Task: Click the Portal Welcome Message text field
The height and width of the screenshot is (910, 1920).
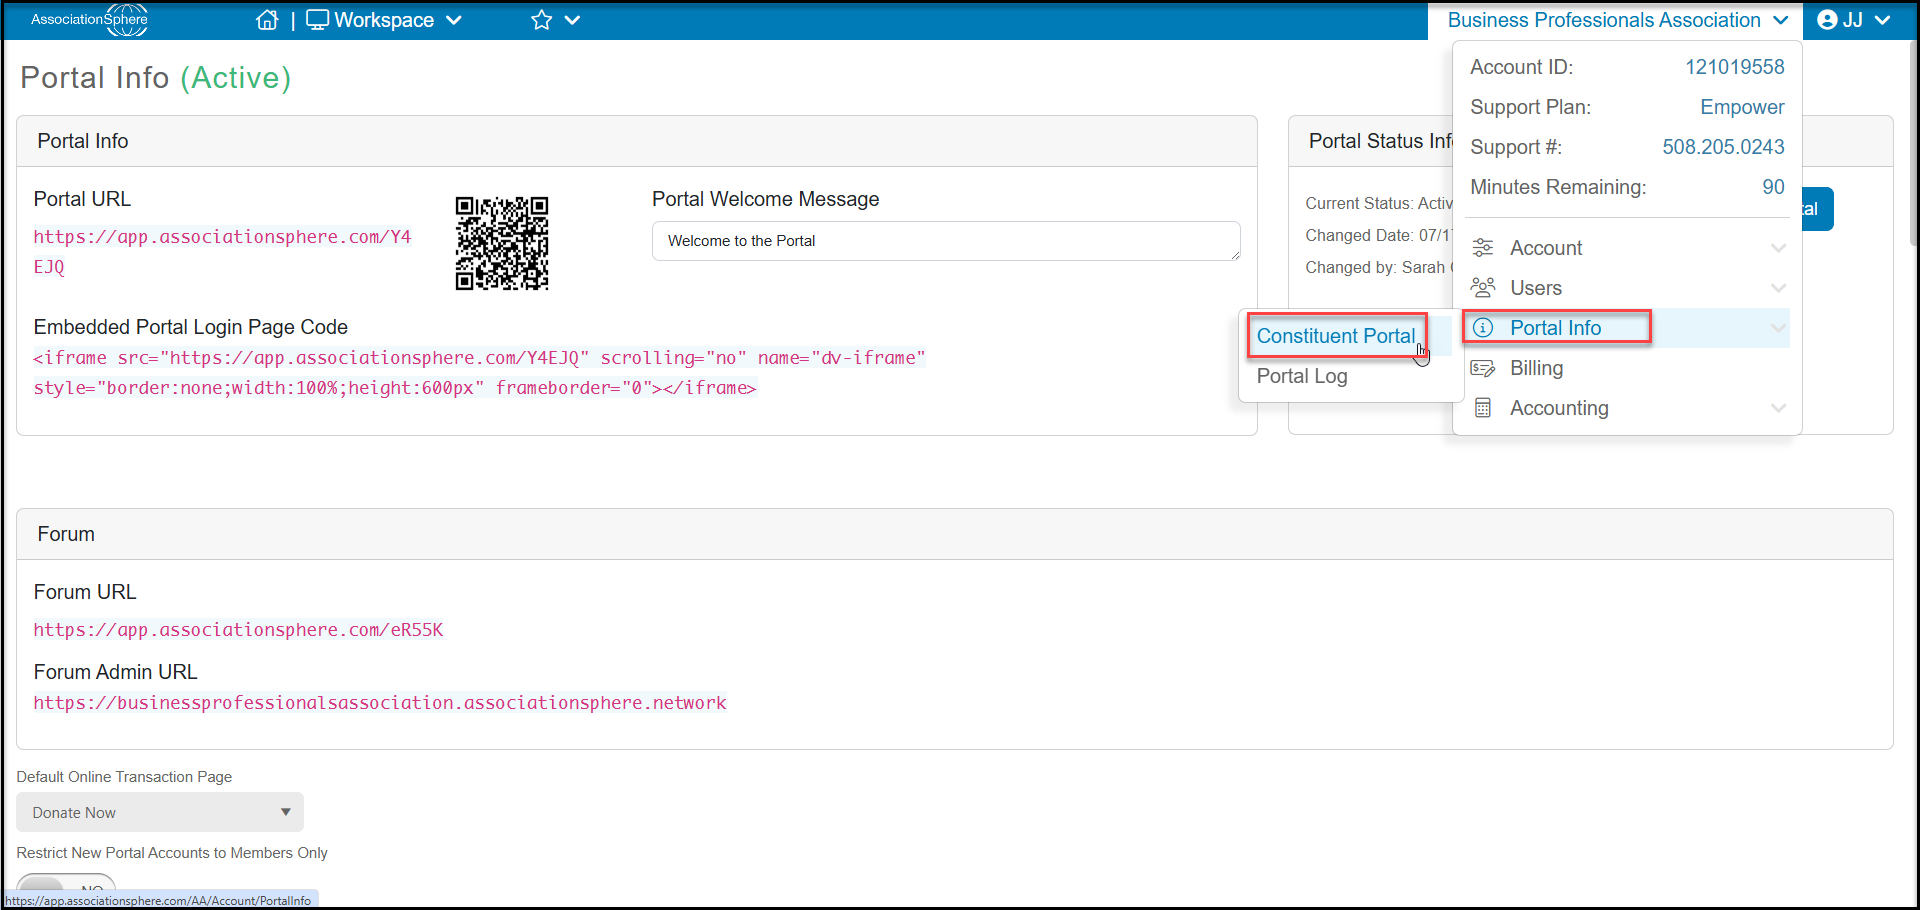Action: click(946, 241)
